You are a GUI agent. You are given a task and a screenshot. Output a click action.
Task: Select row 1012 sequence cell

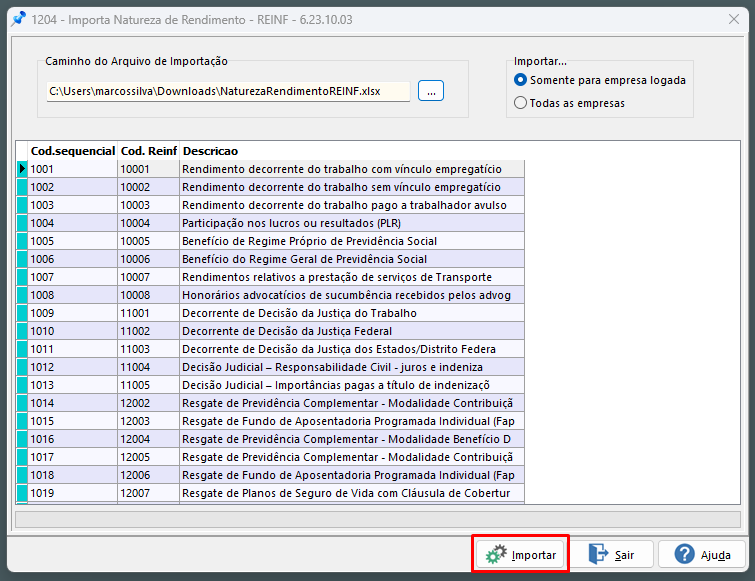[x=72, y=367]
